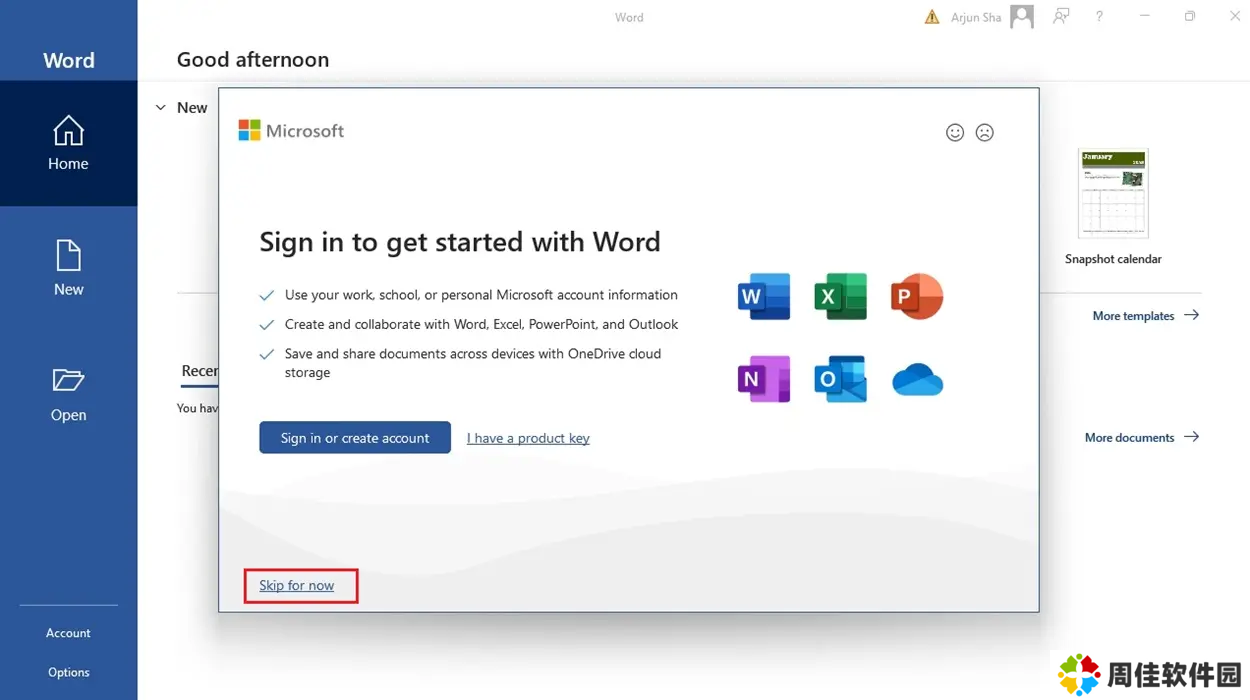This screenshot has width=1250, height=700.
Task: Close the Word window
Action: (x=1235, y=16)
